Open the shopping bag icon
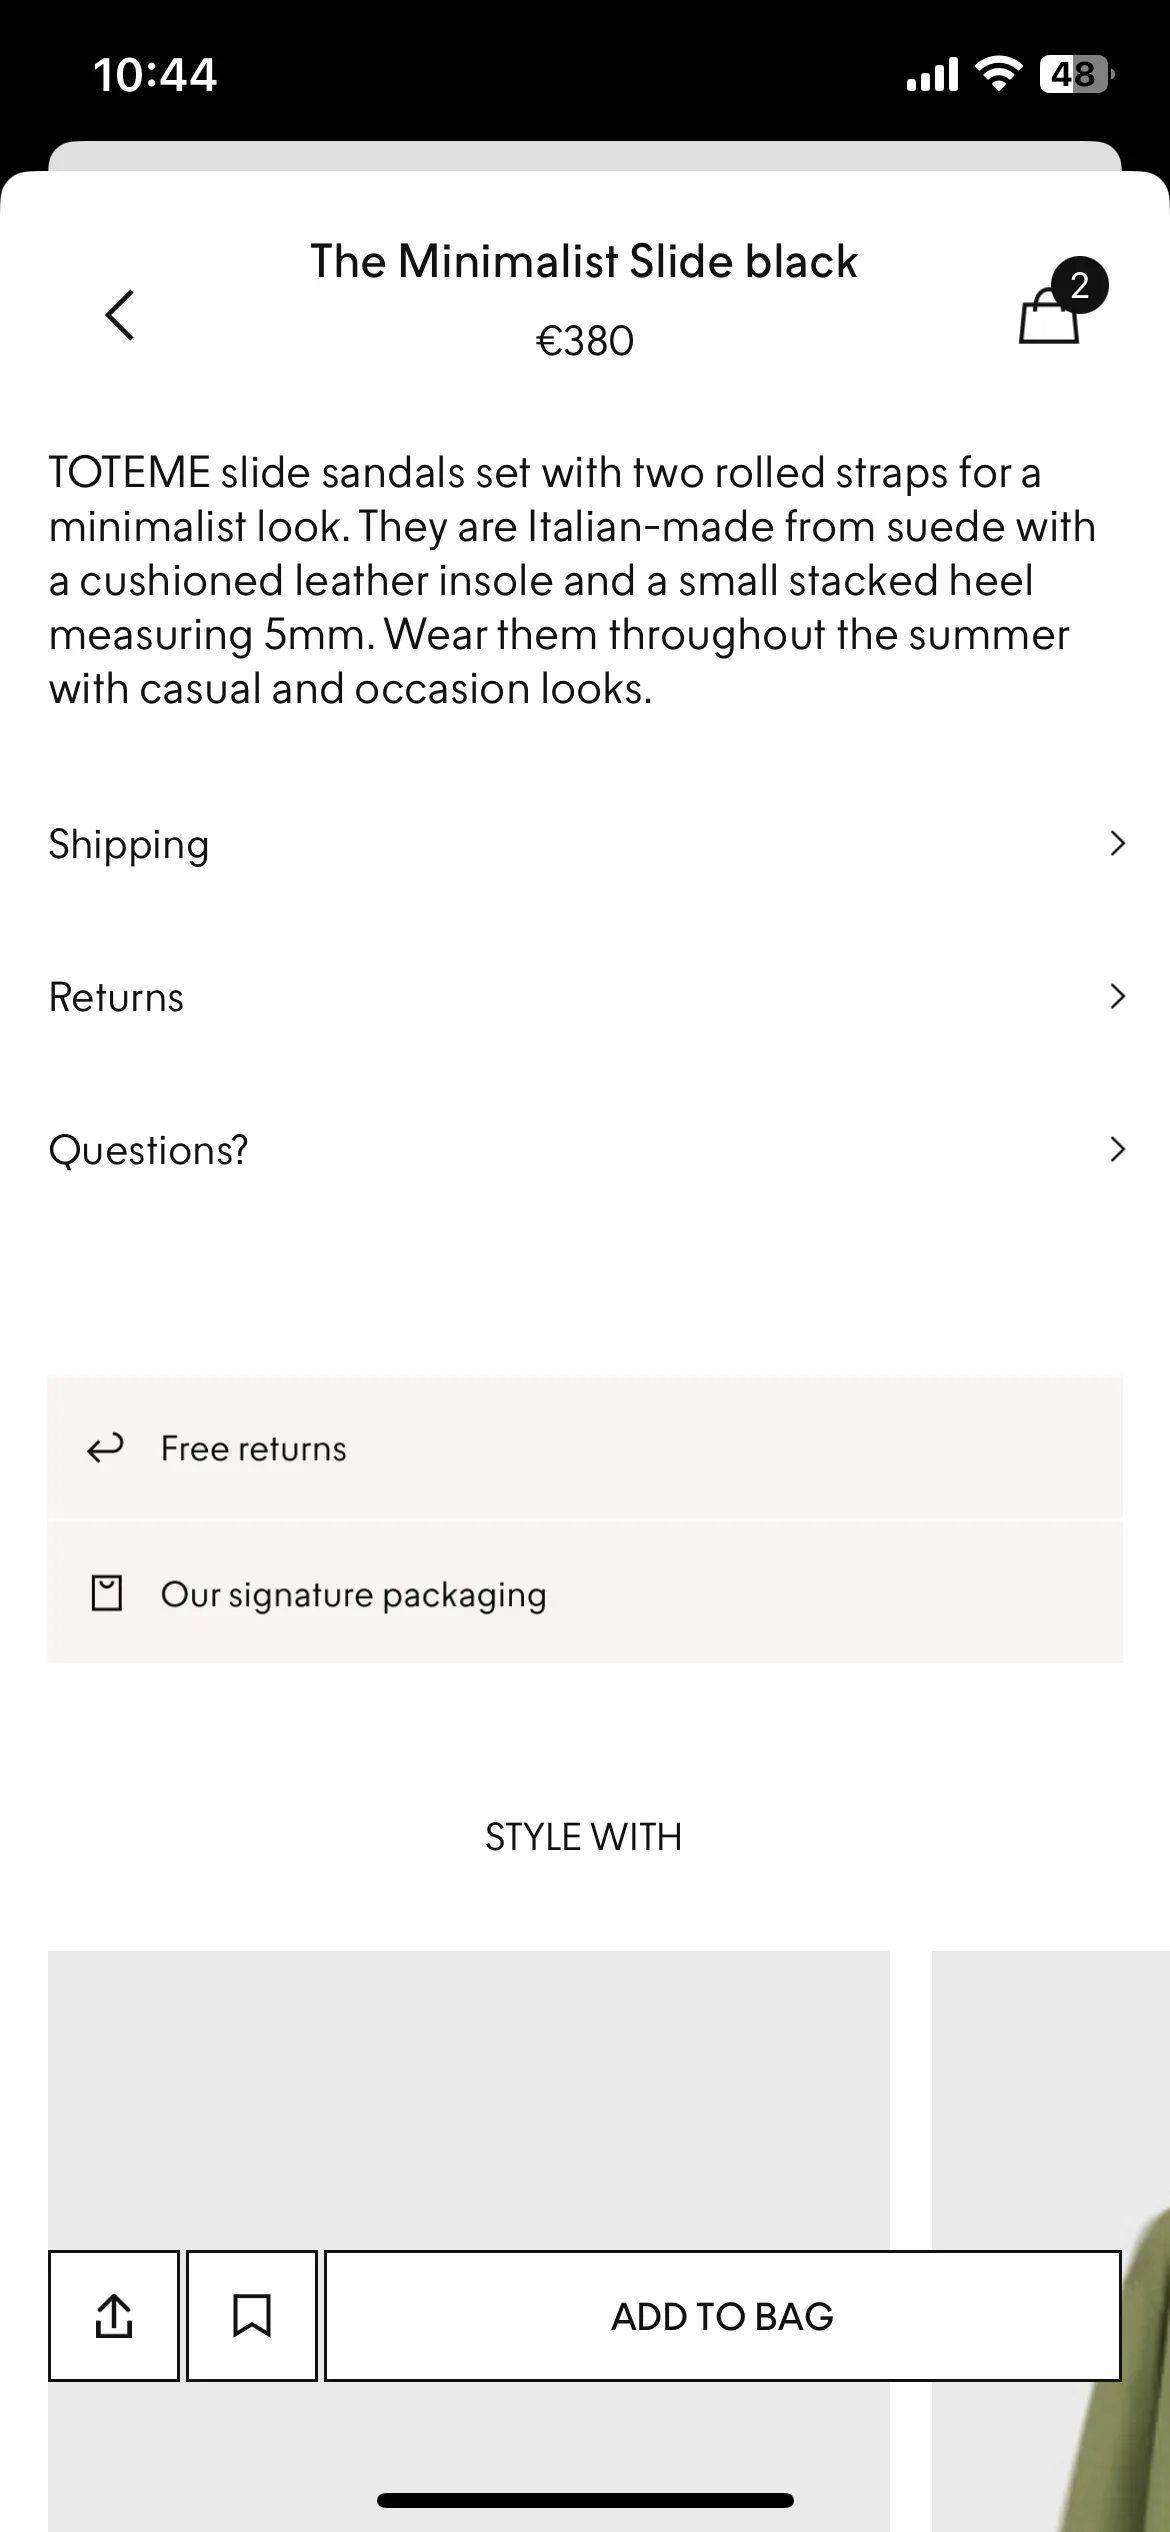1170x2532 pixels. coord(1048,317)
